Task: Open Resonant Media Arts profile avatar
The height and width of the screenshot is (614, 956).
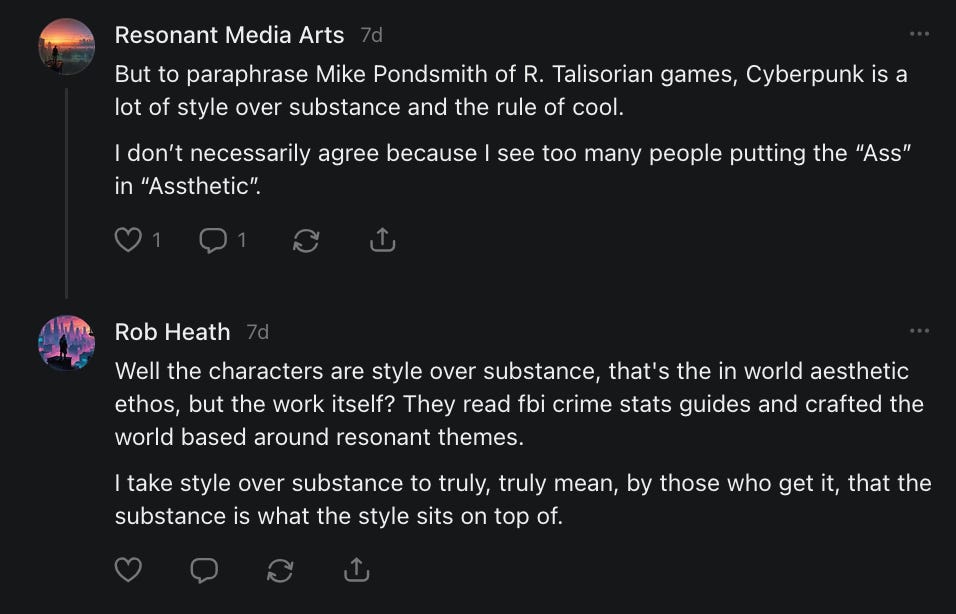Action: tap(67, 46)
